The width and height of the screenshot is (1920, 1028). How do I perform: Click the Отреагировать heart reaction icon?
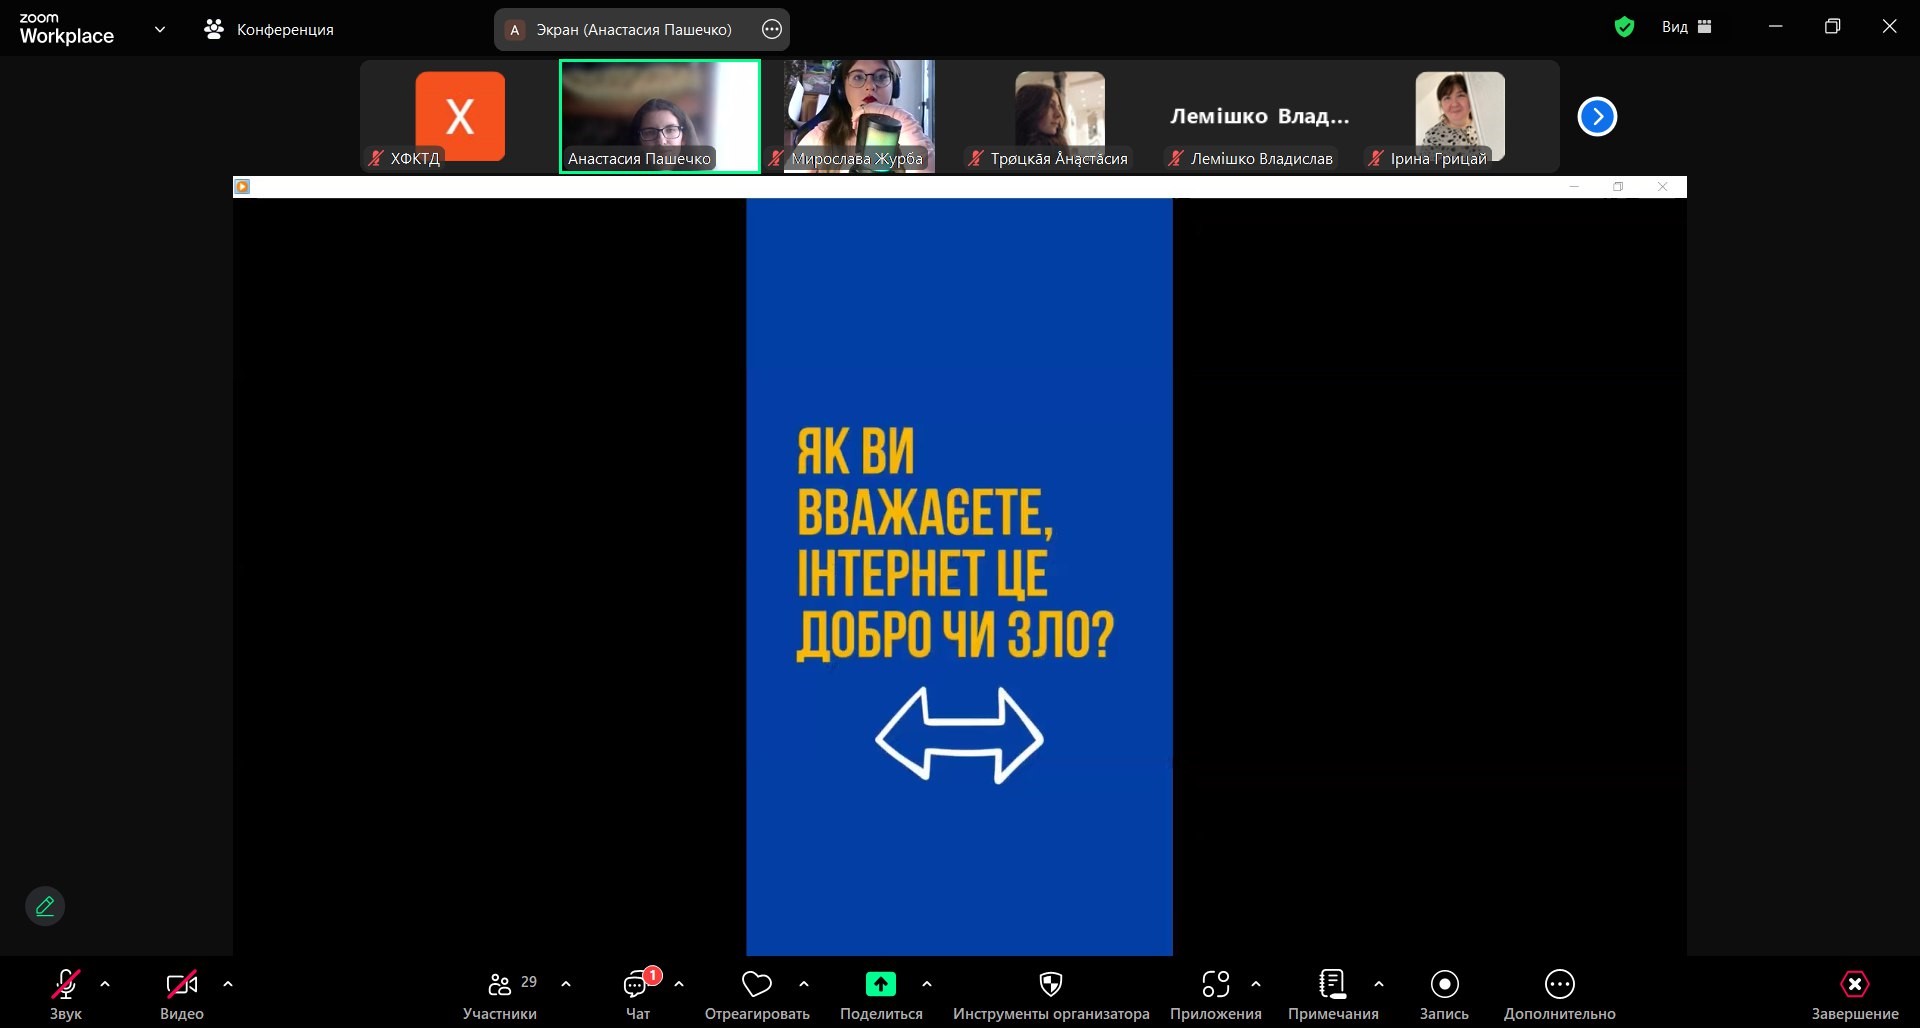757,985
